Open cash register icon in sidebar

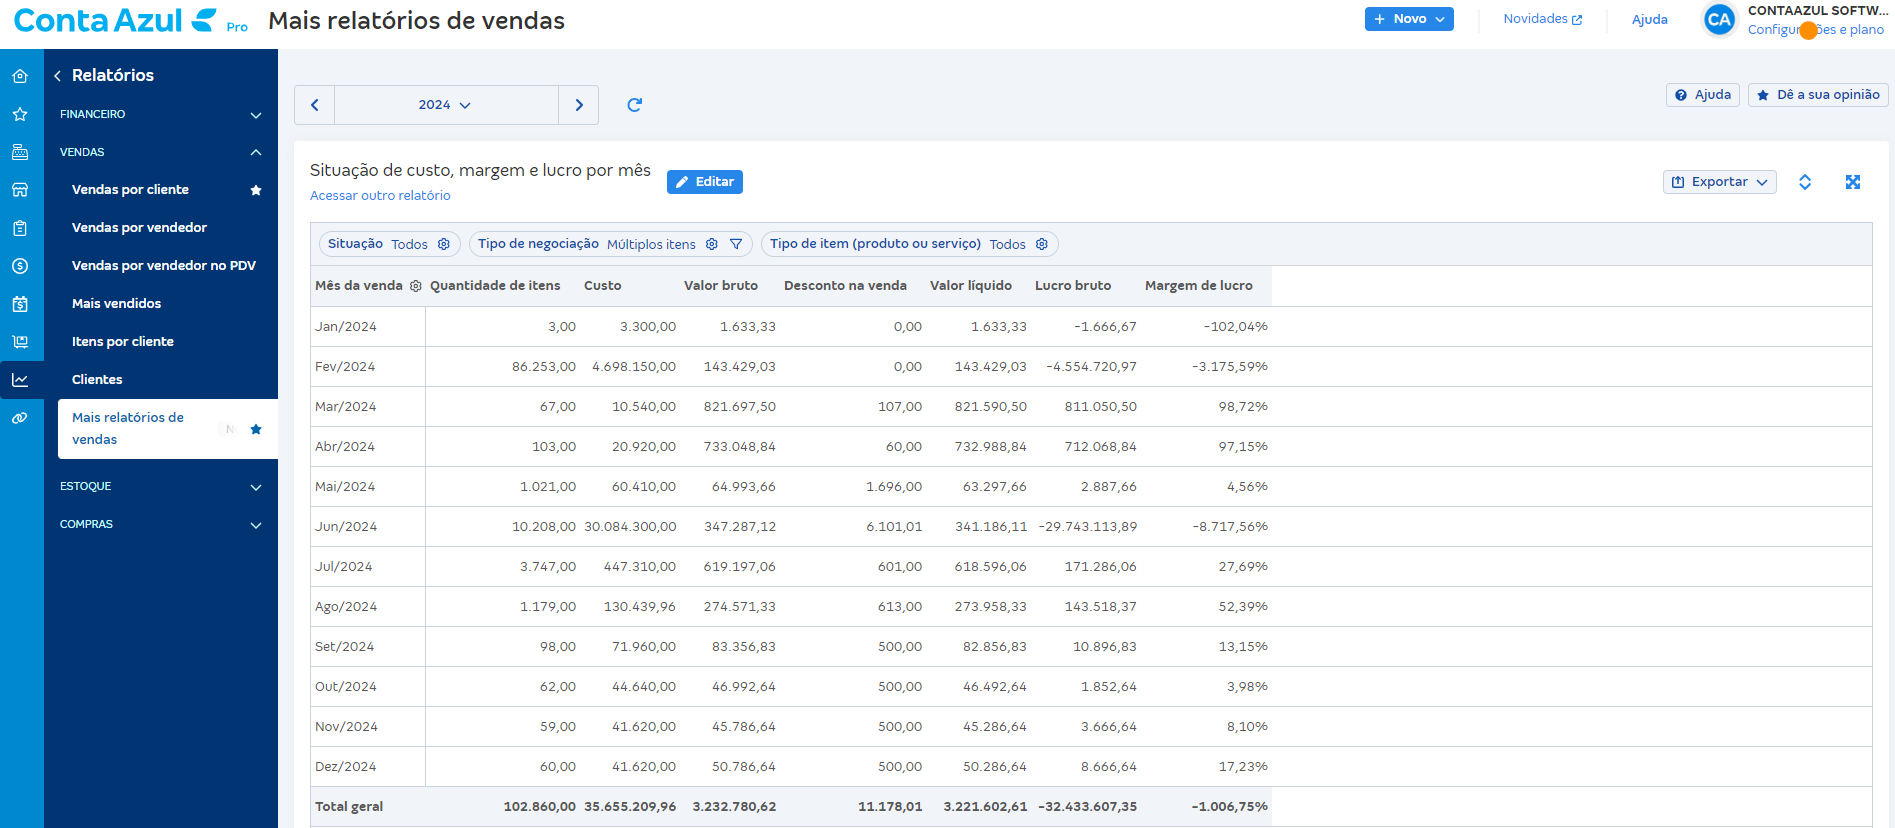pyautogui.click(x=20, y=152)
